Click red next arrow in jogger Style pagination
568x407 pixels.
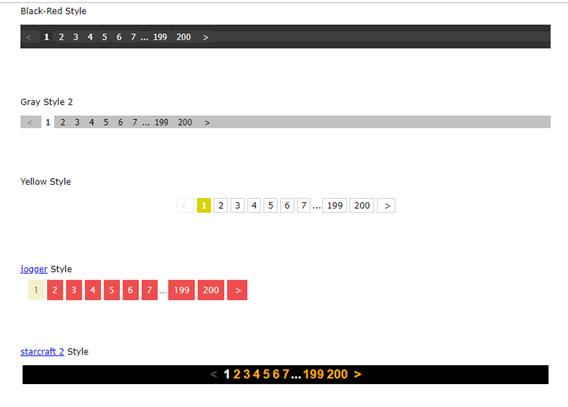[237, 290]
